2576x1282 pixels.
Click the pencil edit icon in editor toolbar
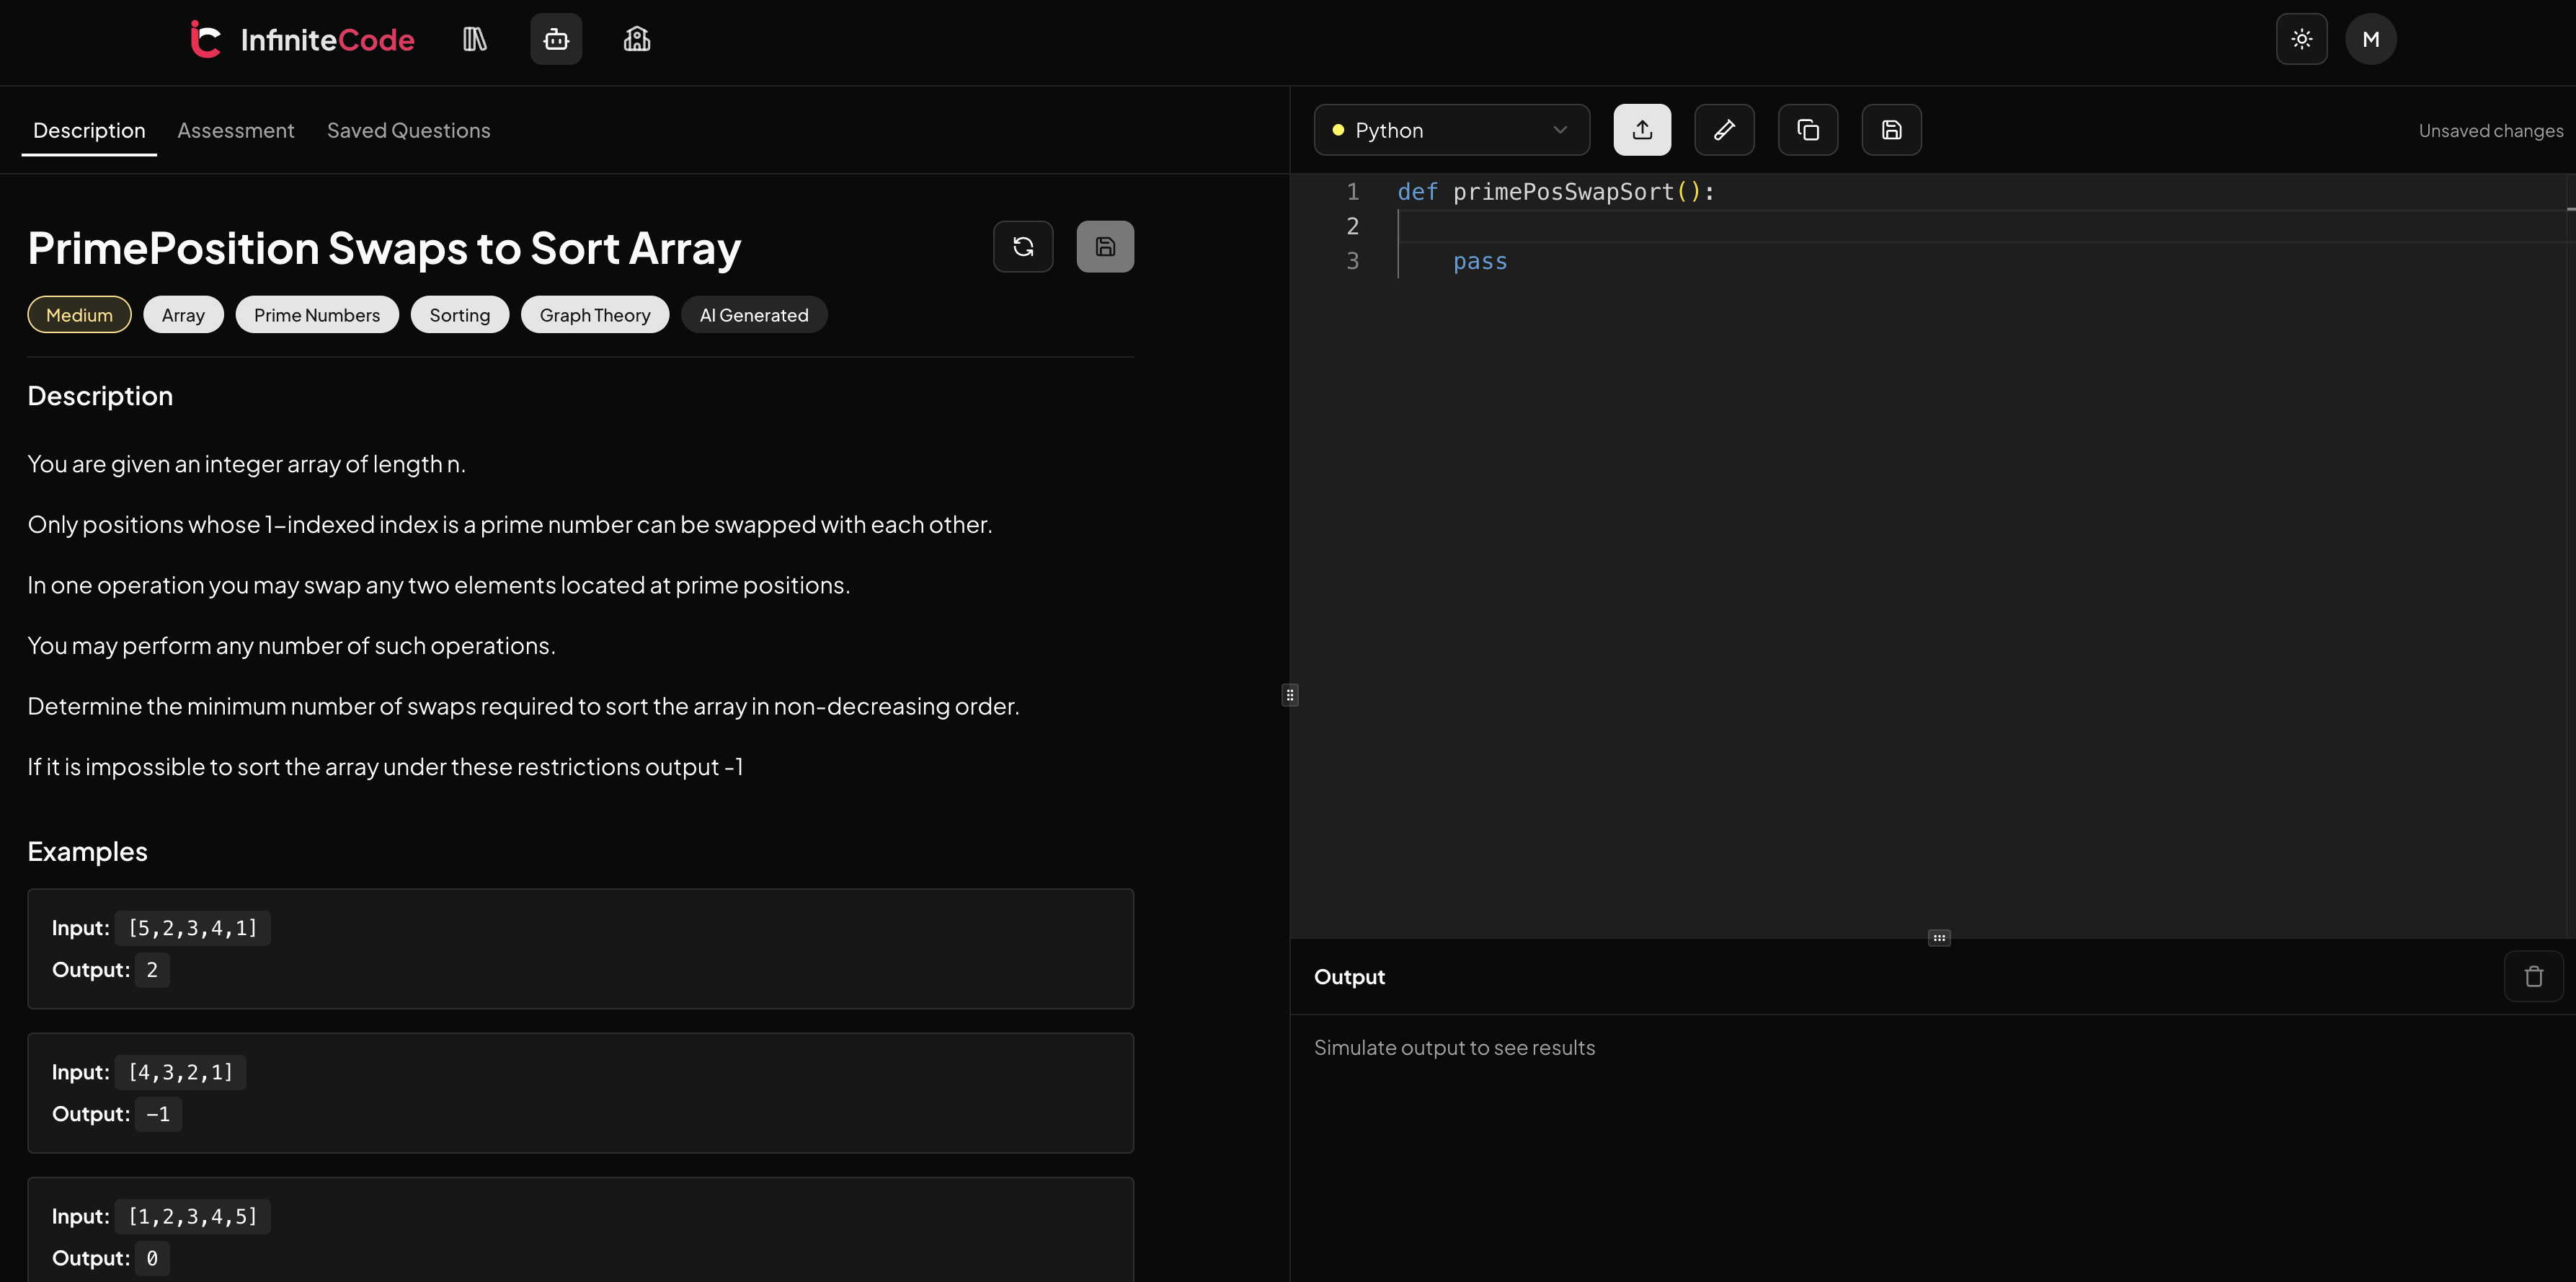pyautogui.click(x=1724, y=130)
